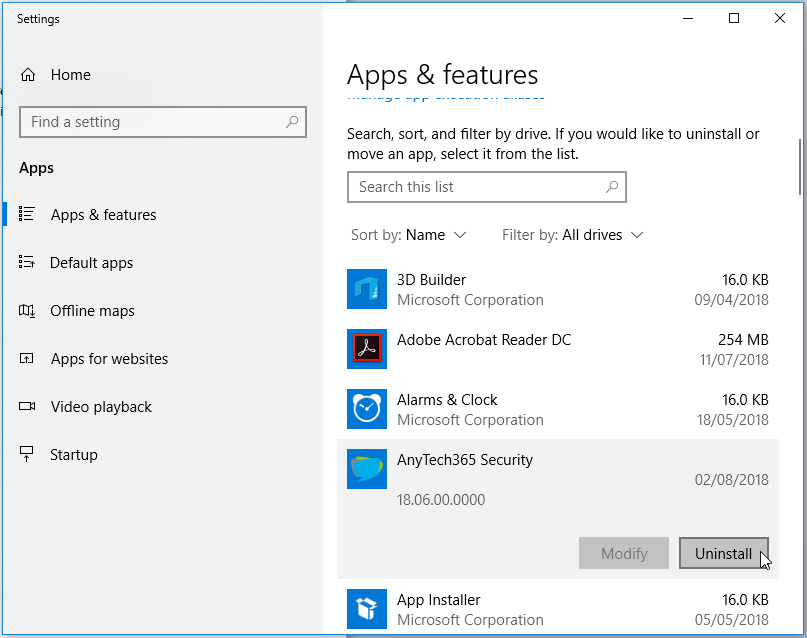Select the App Installer app icon

tap(366, 609)
